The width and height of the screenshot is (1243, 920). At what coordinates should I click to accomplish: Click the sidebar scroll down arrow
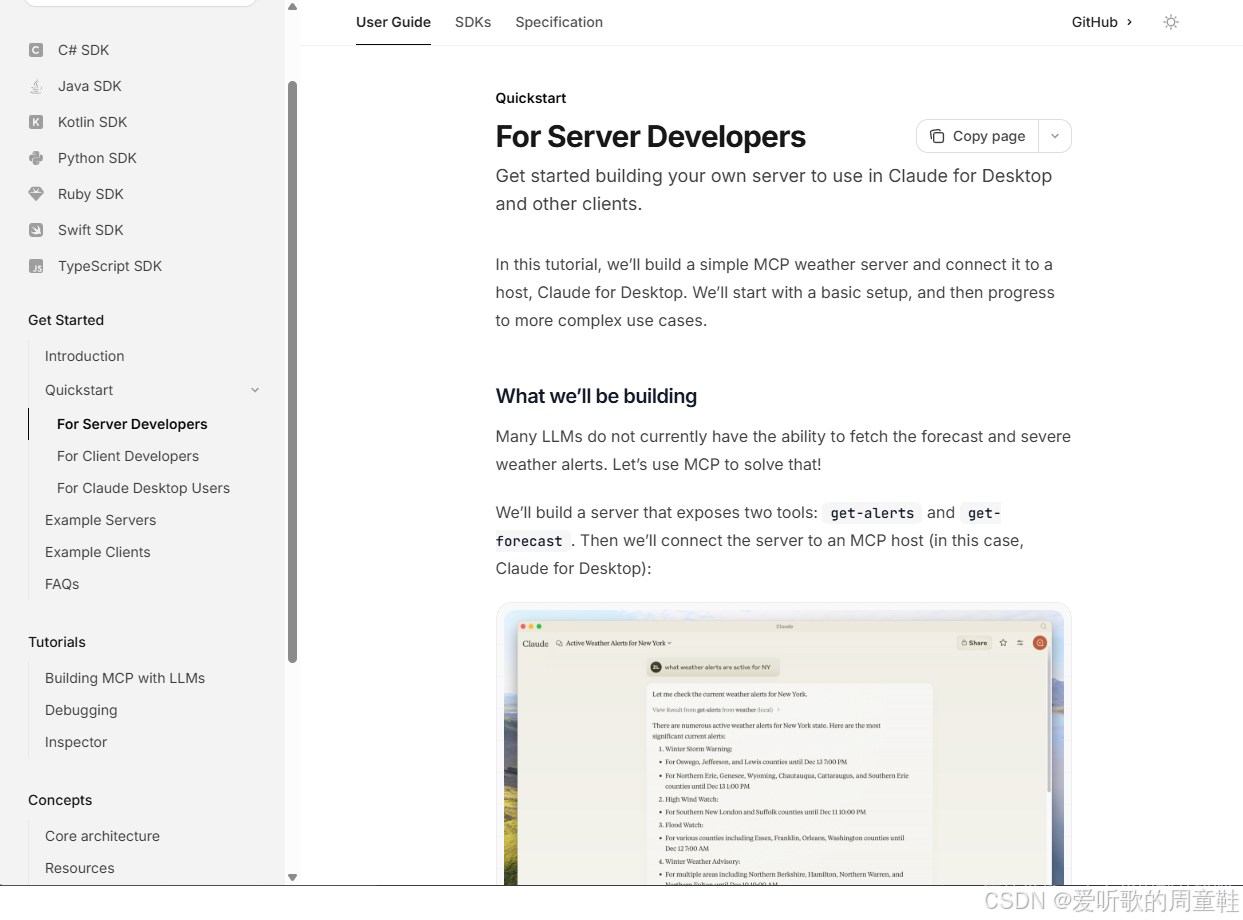click(x=292, y=877)
